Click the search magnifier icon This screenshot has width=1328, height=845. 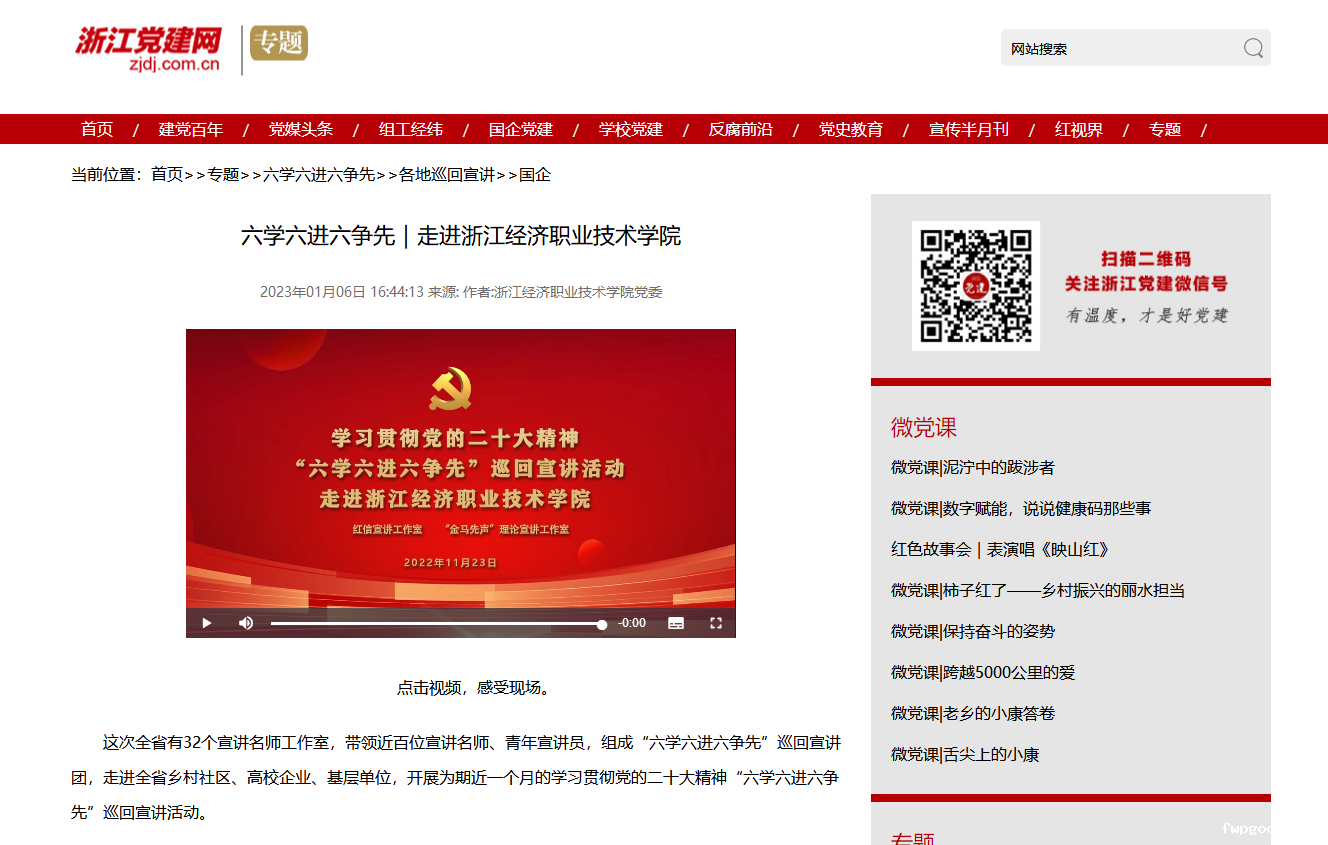tap(1253, 48)
